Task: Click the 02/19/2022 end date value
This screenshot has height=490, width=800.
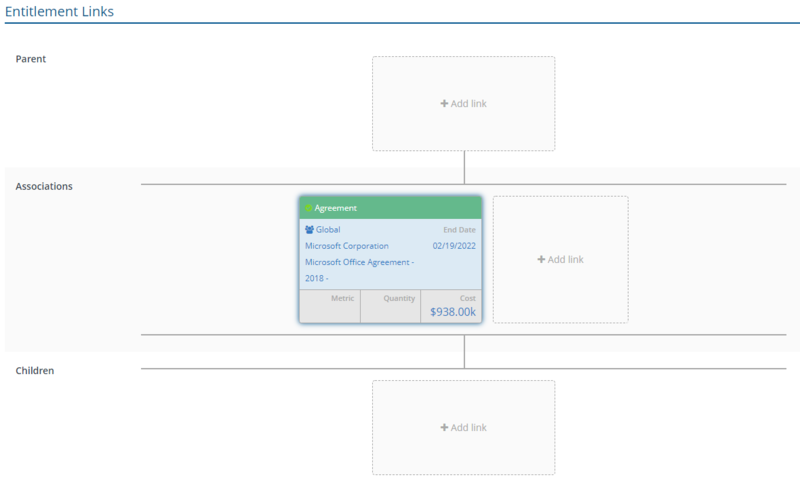Action: (454, 246)
